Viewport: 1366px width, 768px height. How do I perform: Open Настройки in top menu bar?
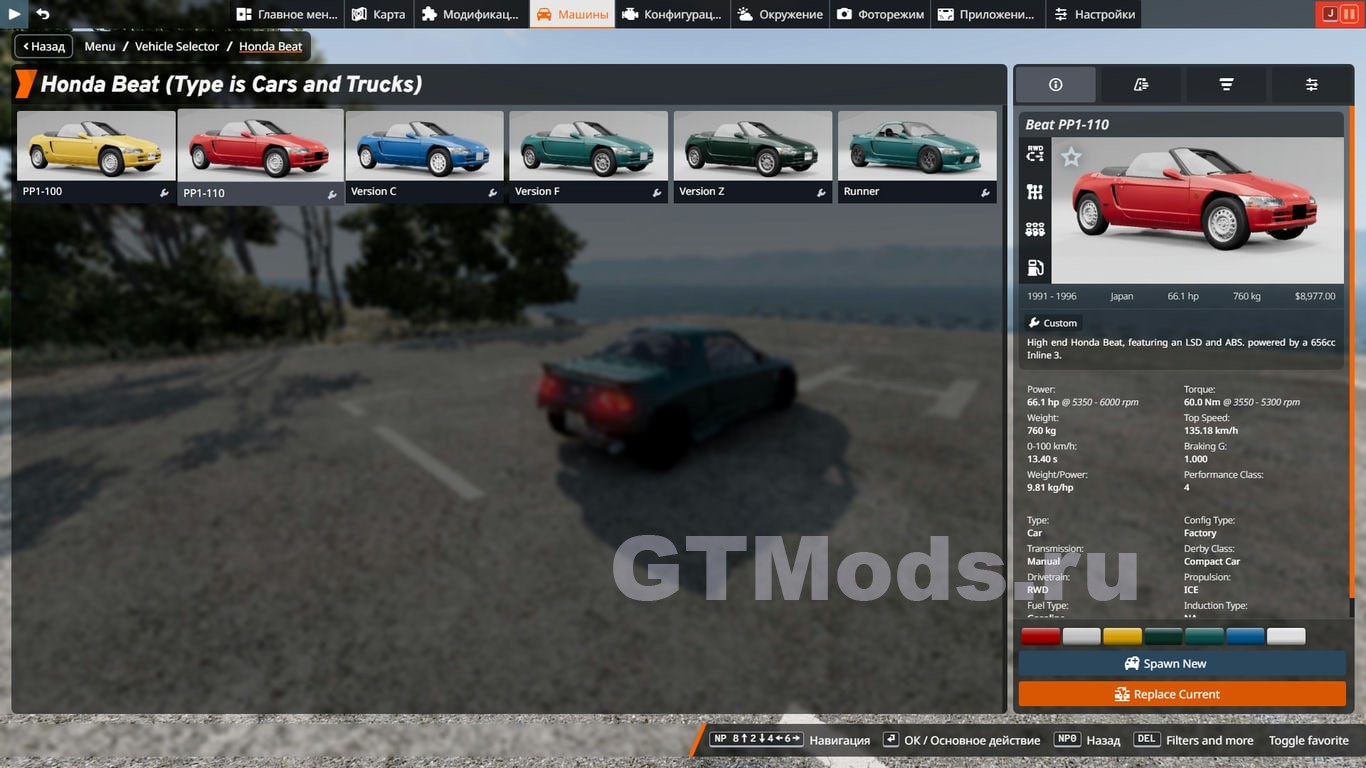1095,14
